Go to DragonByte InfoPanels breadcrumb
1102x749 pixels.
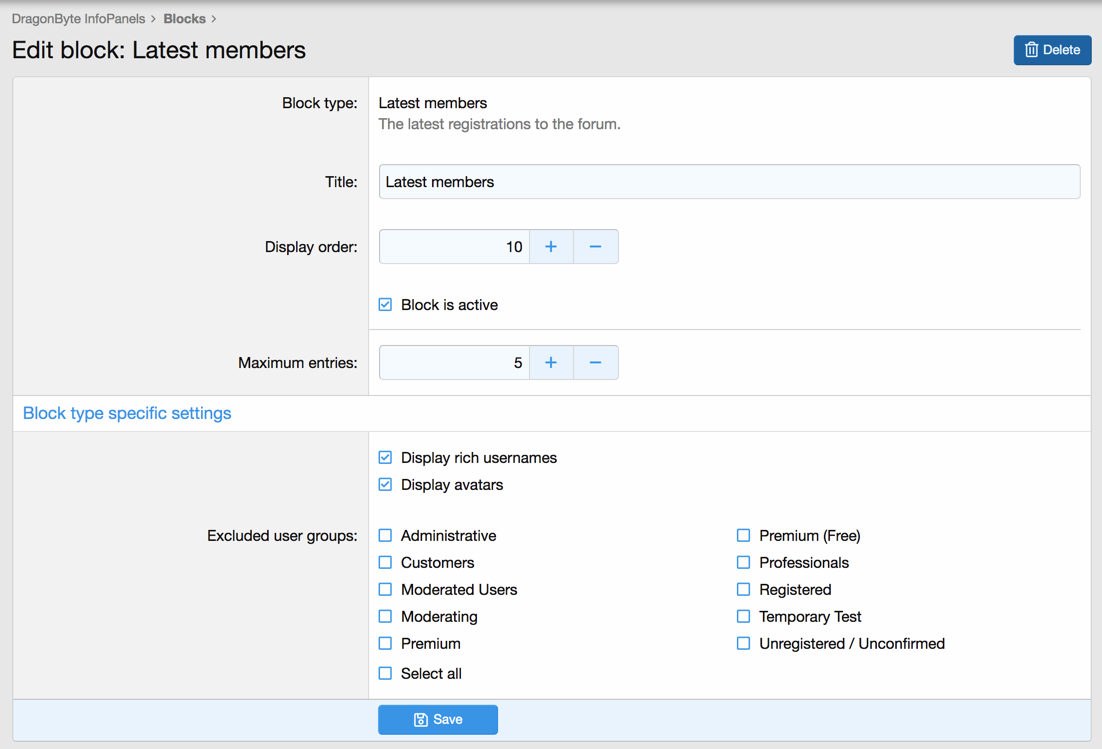[x=78, y=19]
